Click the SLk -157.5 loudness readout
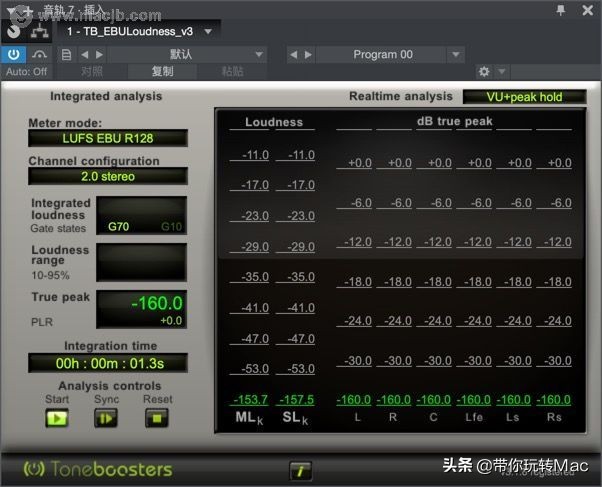 pos(296,400)
